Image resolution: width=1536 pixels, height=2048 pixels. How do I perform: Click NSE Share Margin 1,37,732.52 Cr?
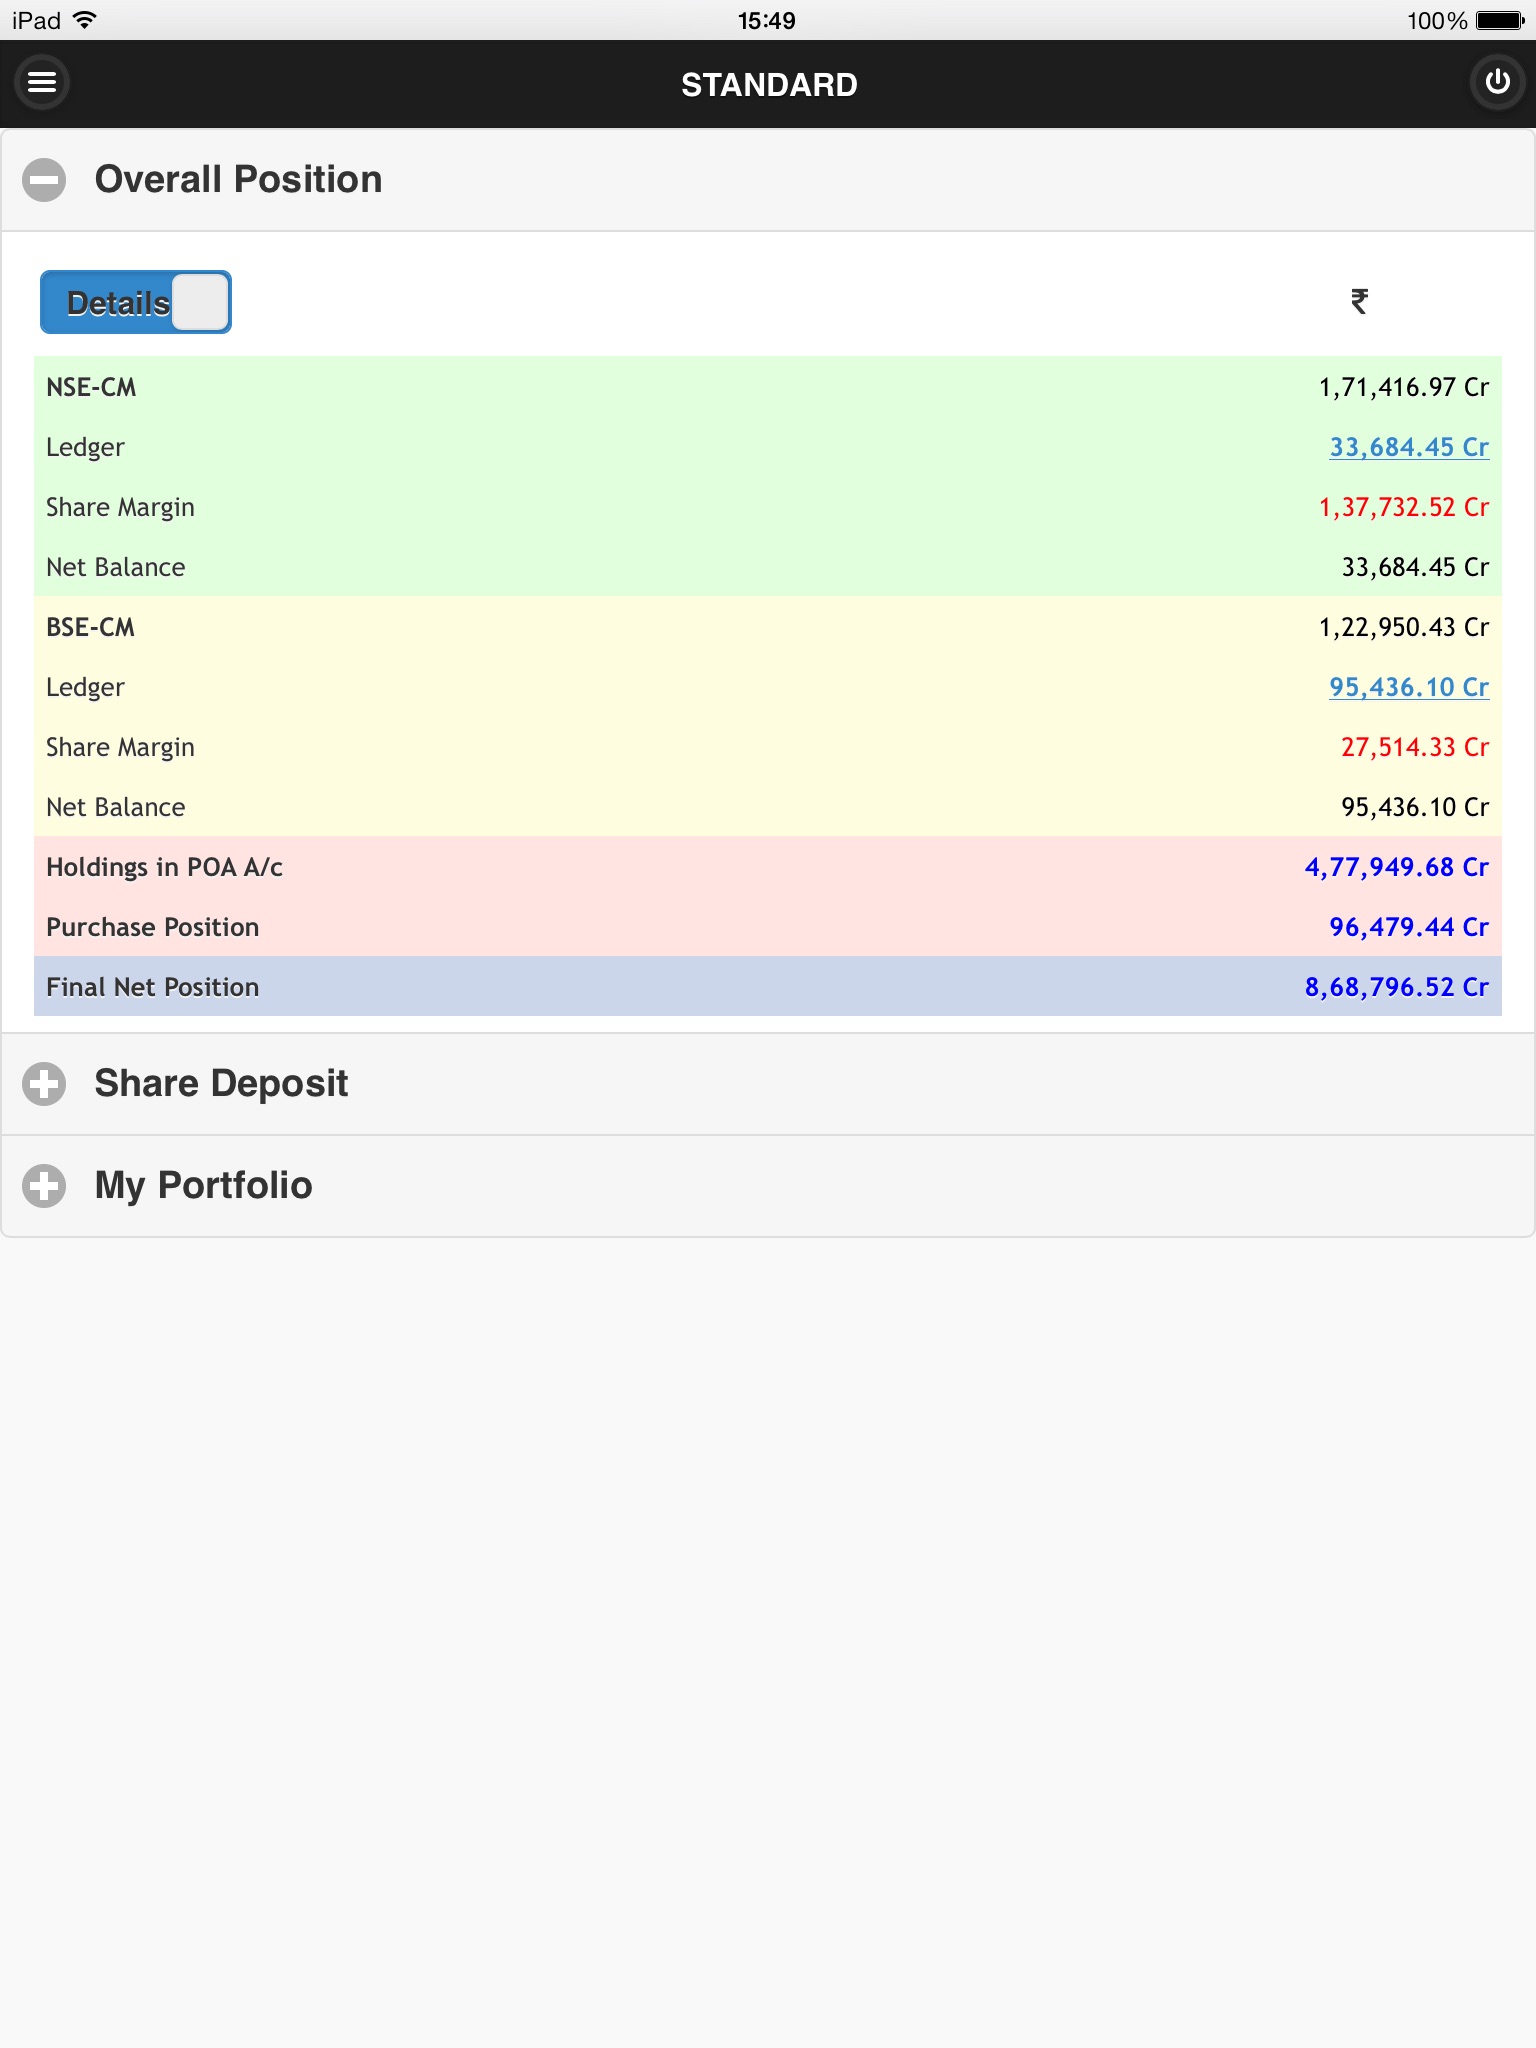click(x=1403, y=507)
